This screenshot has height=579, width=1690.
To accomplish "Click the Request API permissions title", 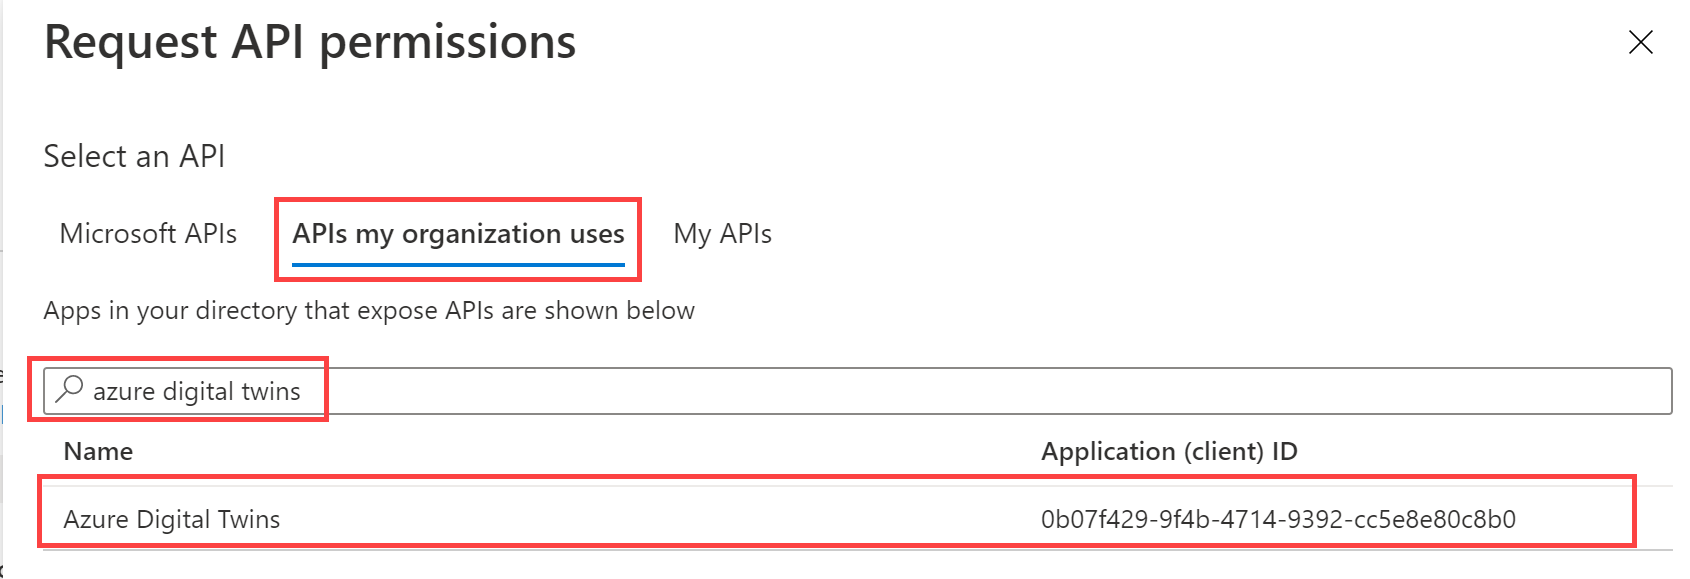I will (310, 43).
